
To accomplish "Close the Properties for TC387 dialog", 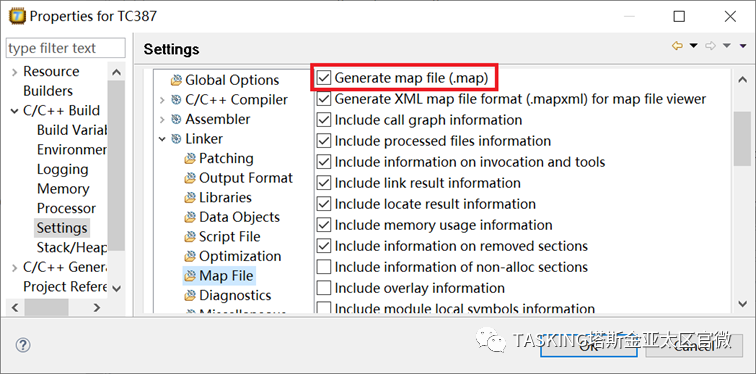I will click(730, 16).
